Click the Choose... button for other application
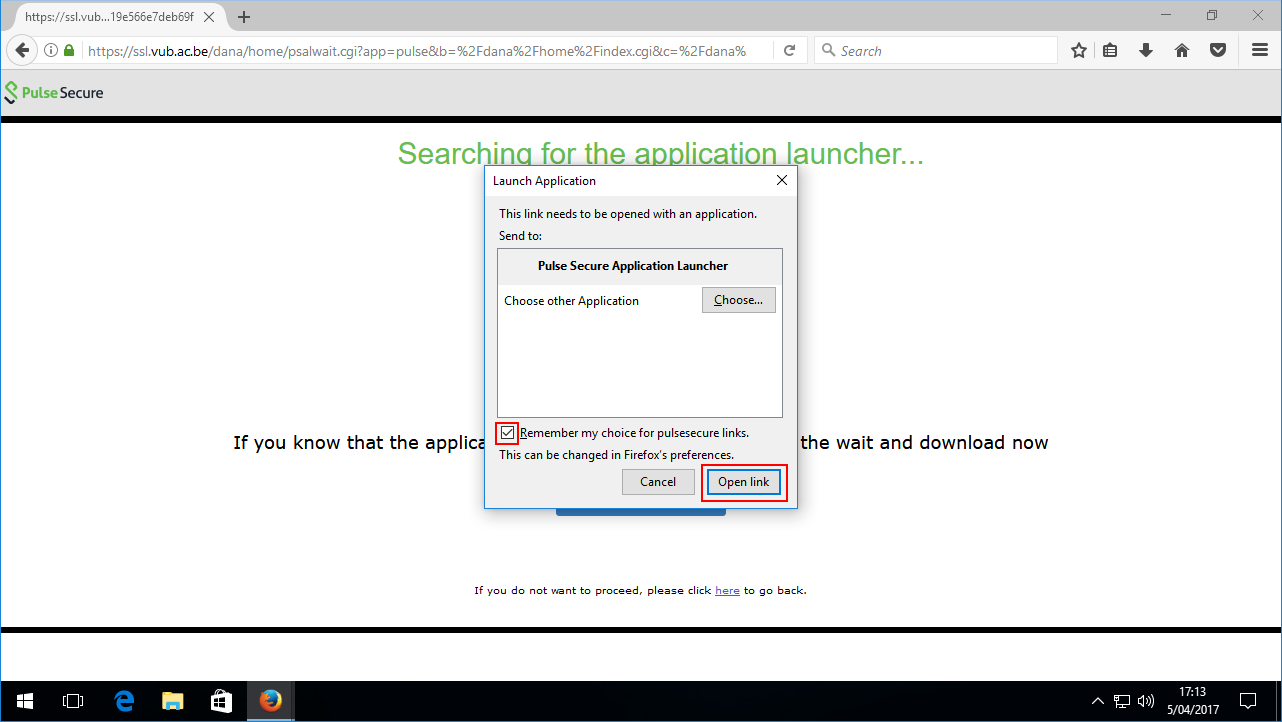This screenshot has width=1282, height=722. coord(739,300)
